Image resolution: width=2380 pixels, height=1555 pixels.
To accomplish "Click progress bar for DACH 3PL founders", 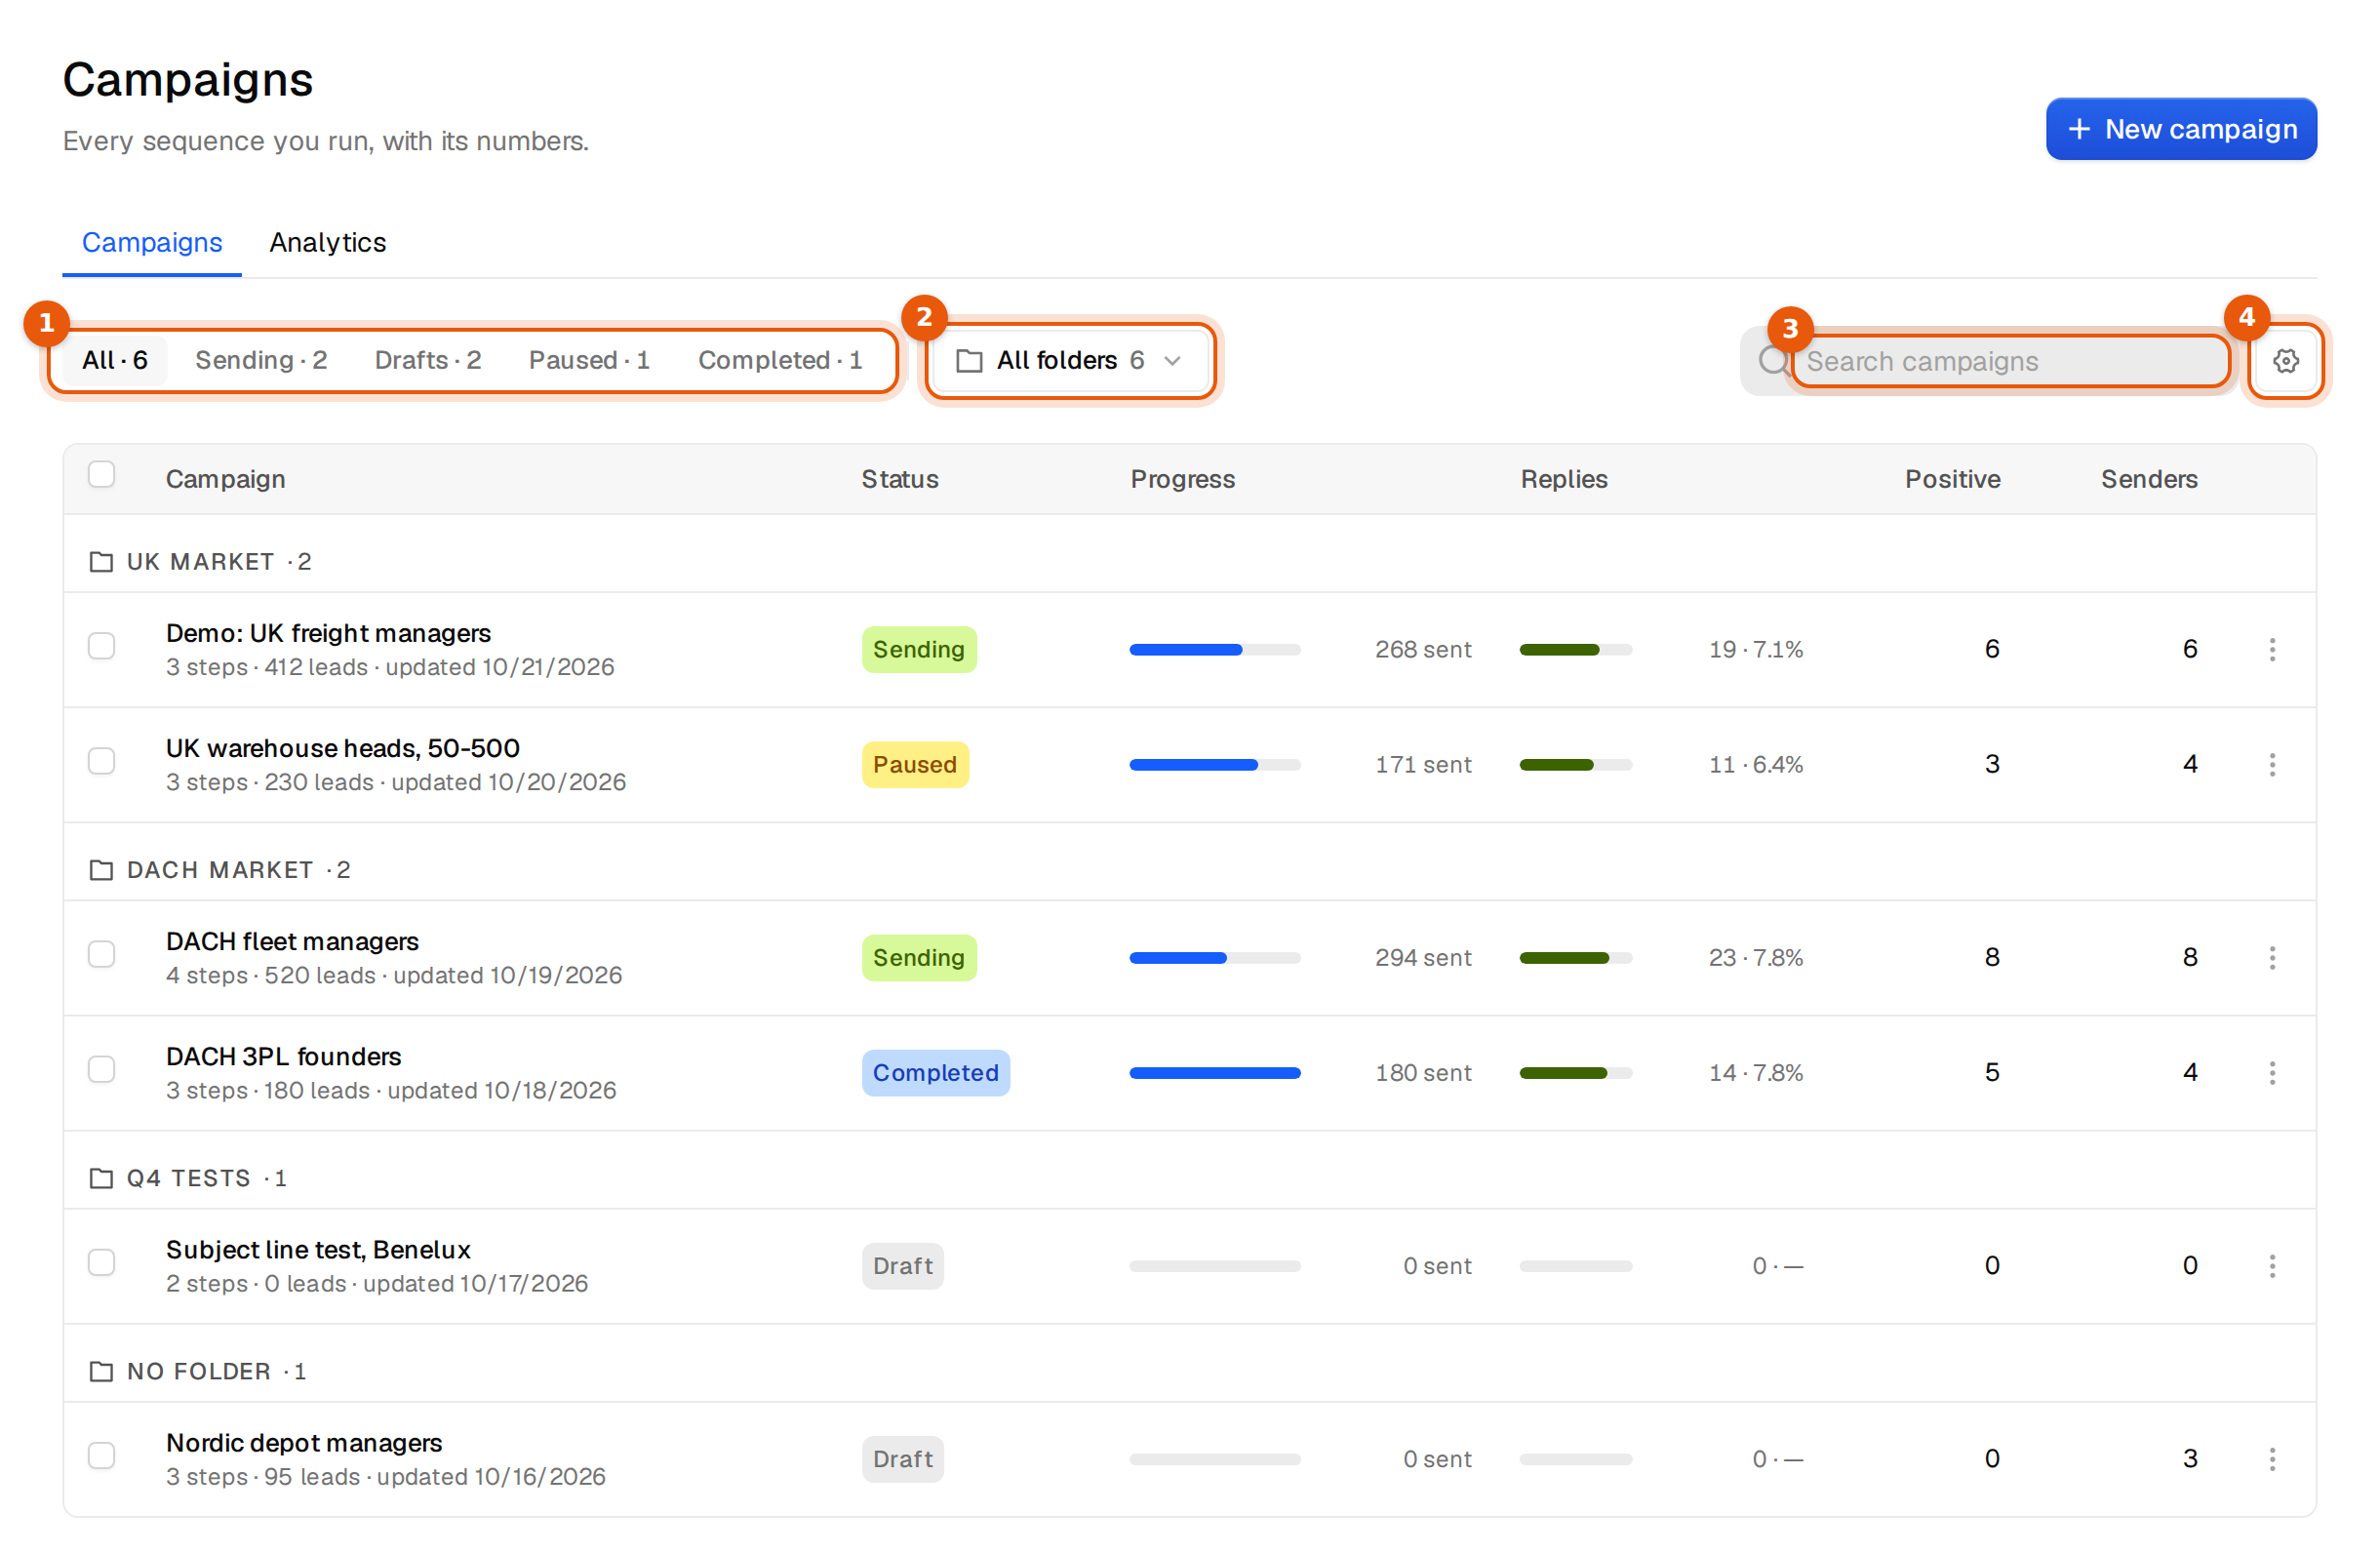I will coord(1215,1073).
